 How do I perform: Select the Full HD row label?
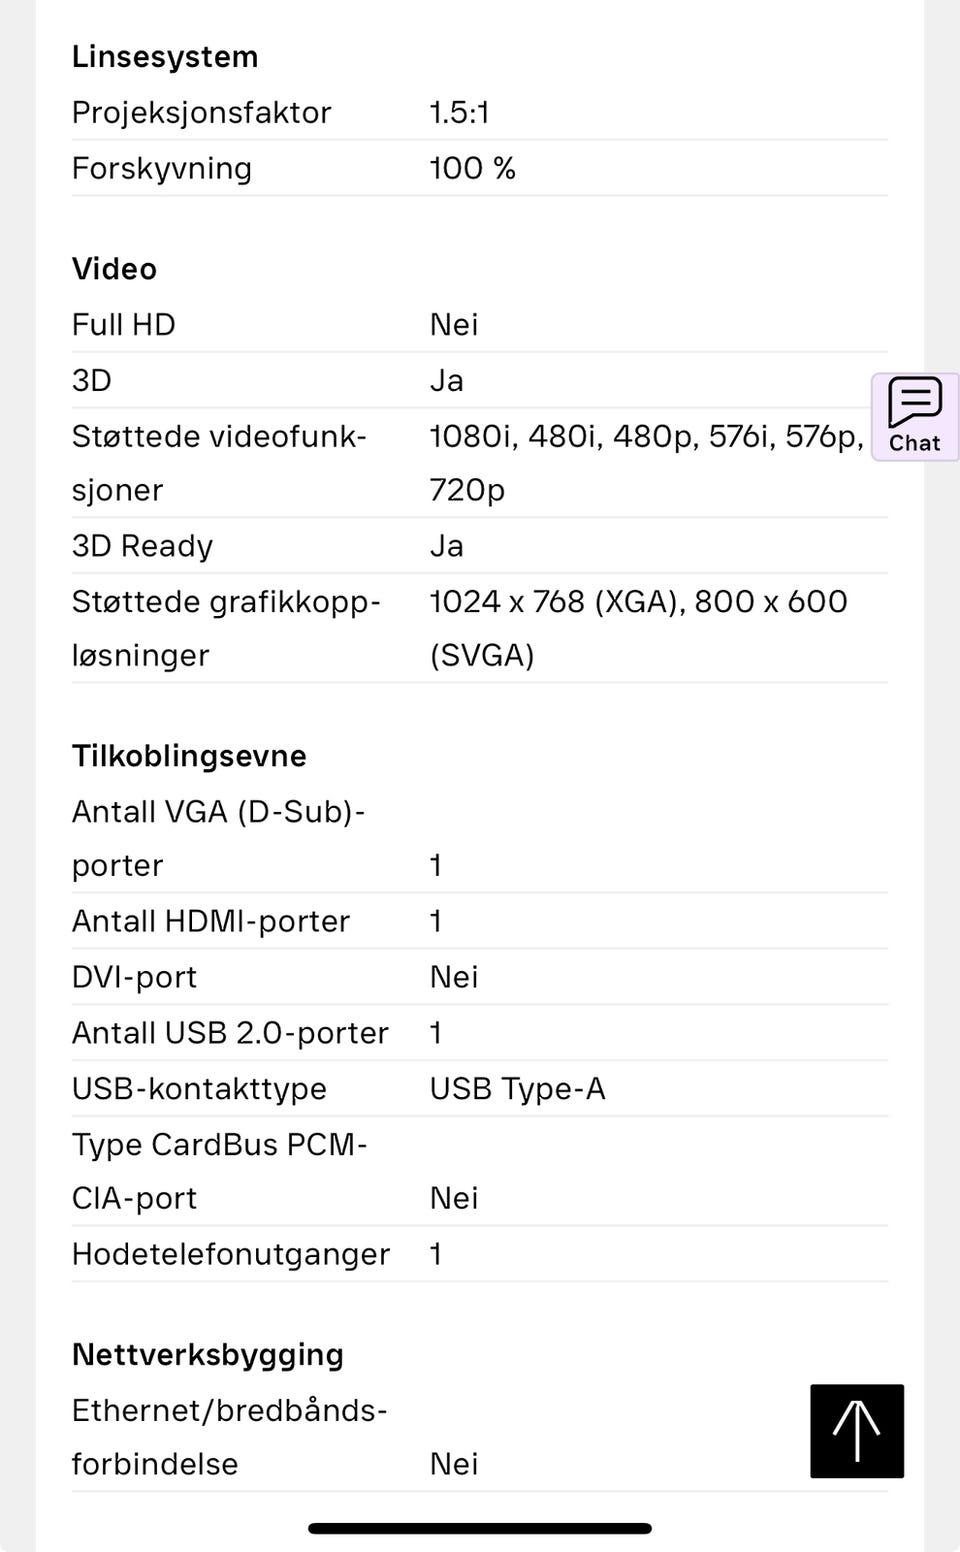coord(123,325)
